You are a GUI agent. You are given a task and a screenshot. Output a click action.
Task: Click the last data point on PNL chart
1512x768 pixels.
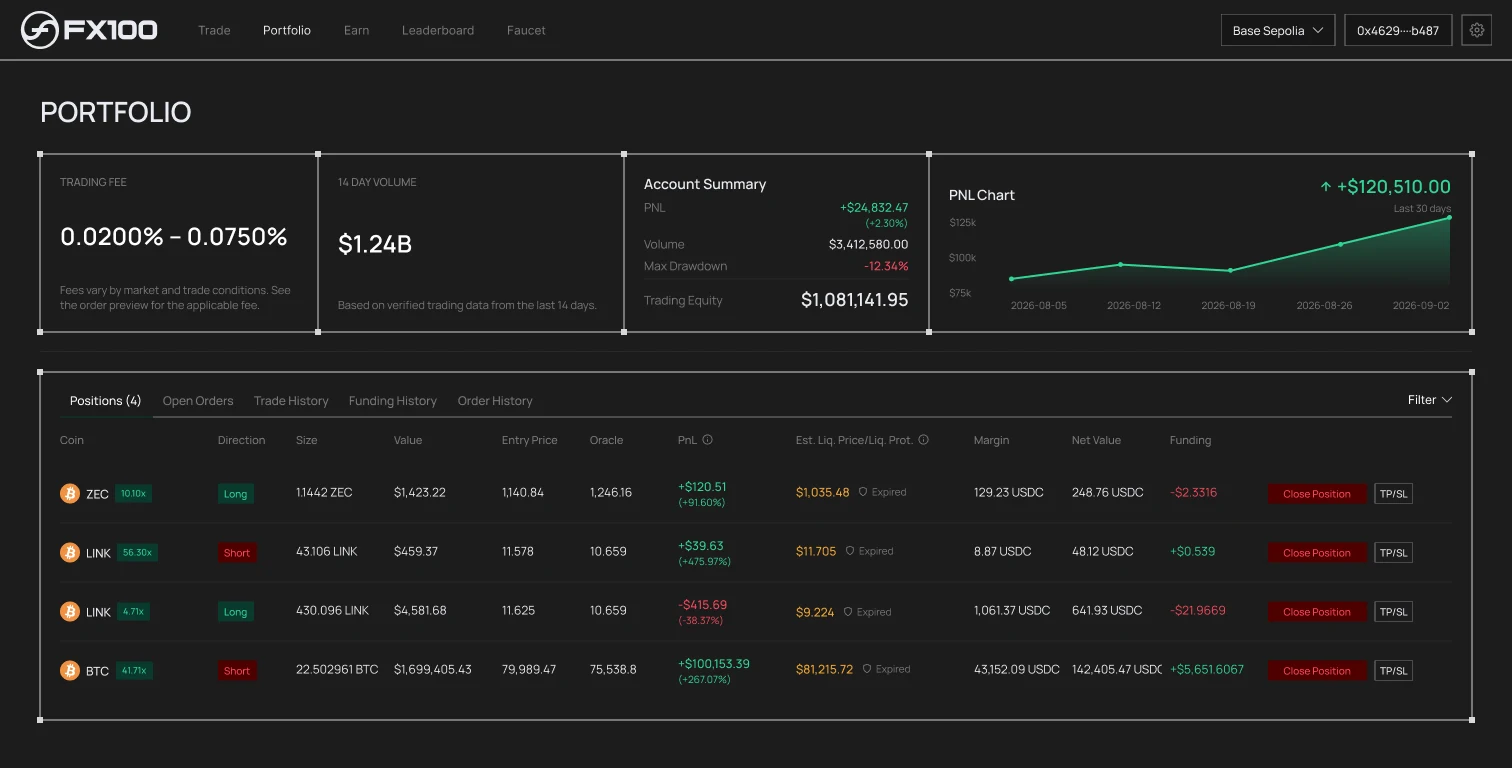pos(1449,217)
